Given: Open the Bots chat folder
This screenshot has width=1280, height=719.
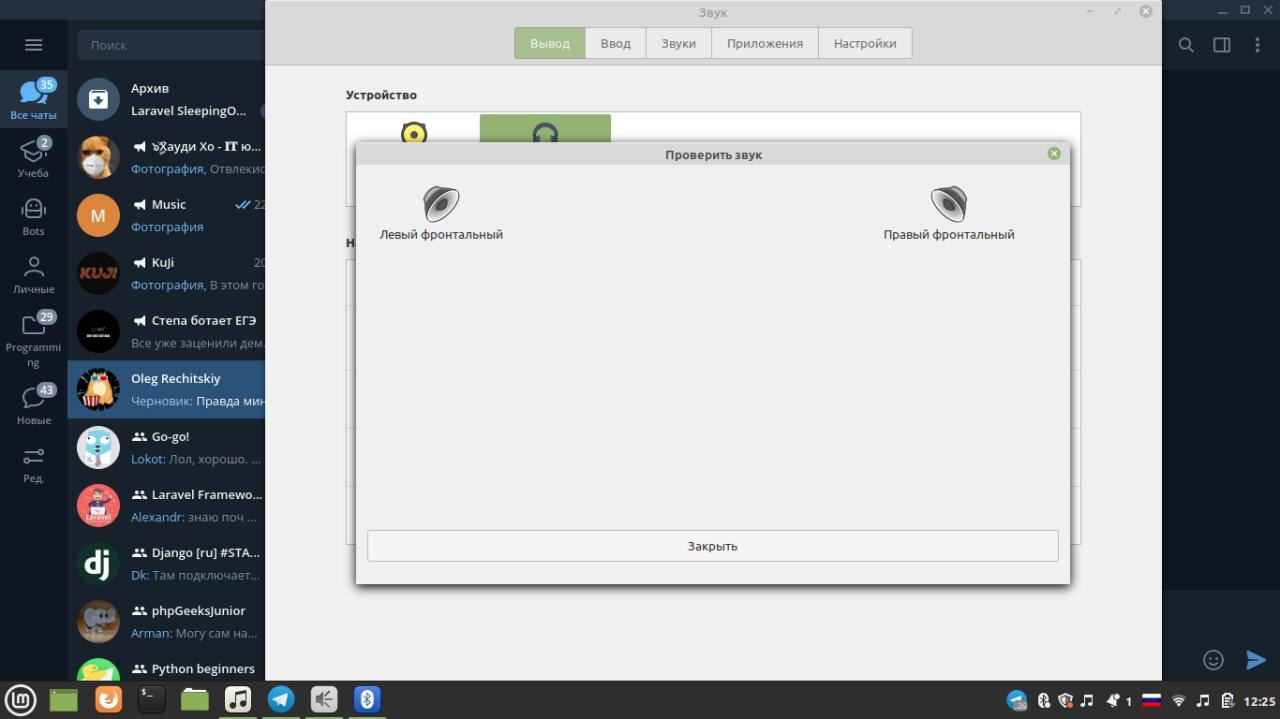Looking at the screenshot, I should (x=33, y=216).
